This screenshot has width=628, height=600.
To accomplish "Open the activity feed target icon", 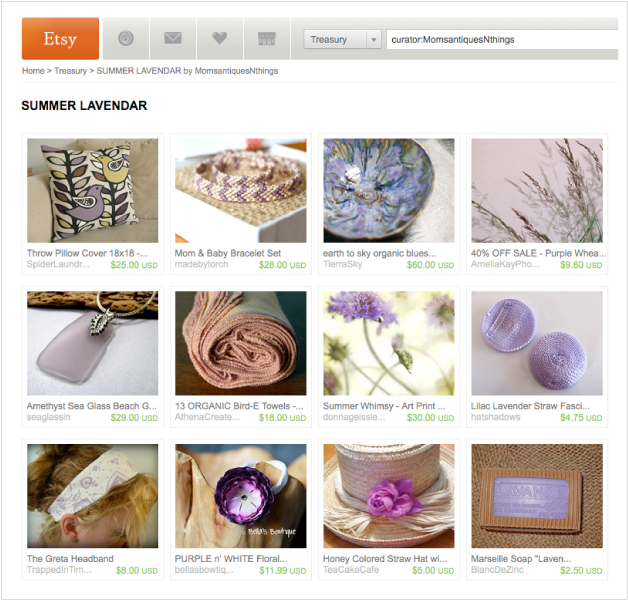I will [x=126, y=38].
